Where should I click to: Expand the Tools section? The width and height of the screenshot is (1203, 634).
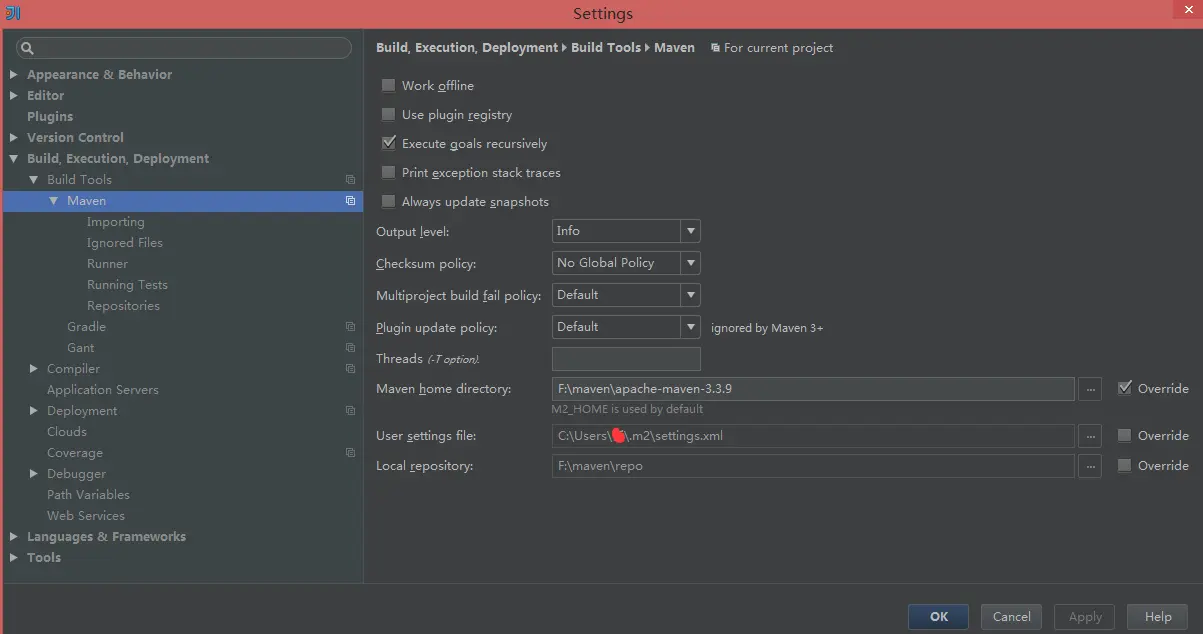click(14, 558)
